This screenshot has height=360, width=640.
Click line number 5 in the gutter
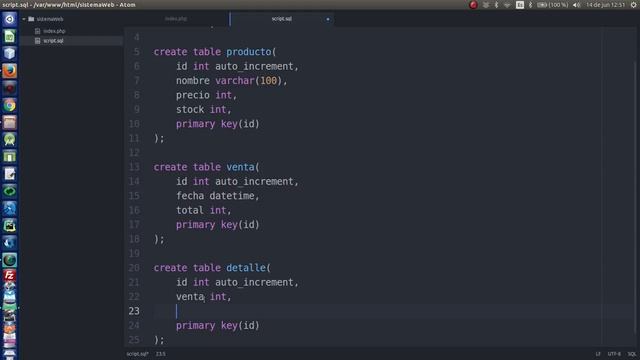[136, 52]
